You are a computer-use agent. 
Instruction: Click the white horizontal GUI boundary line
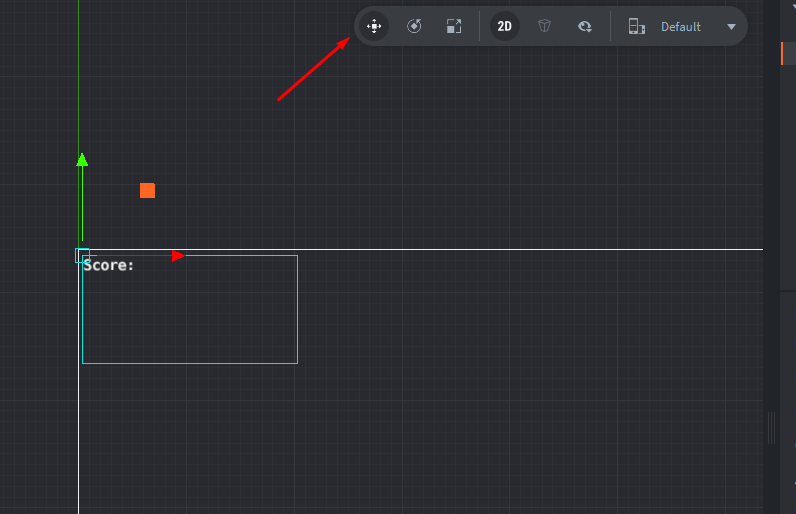500,249
